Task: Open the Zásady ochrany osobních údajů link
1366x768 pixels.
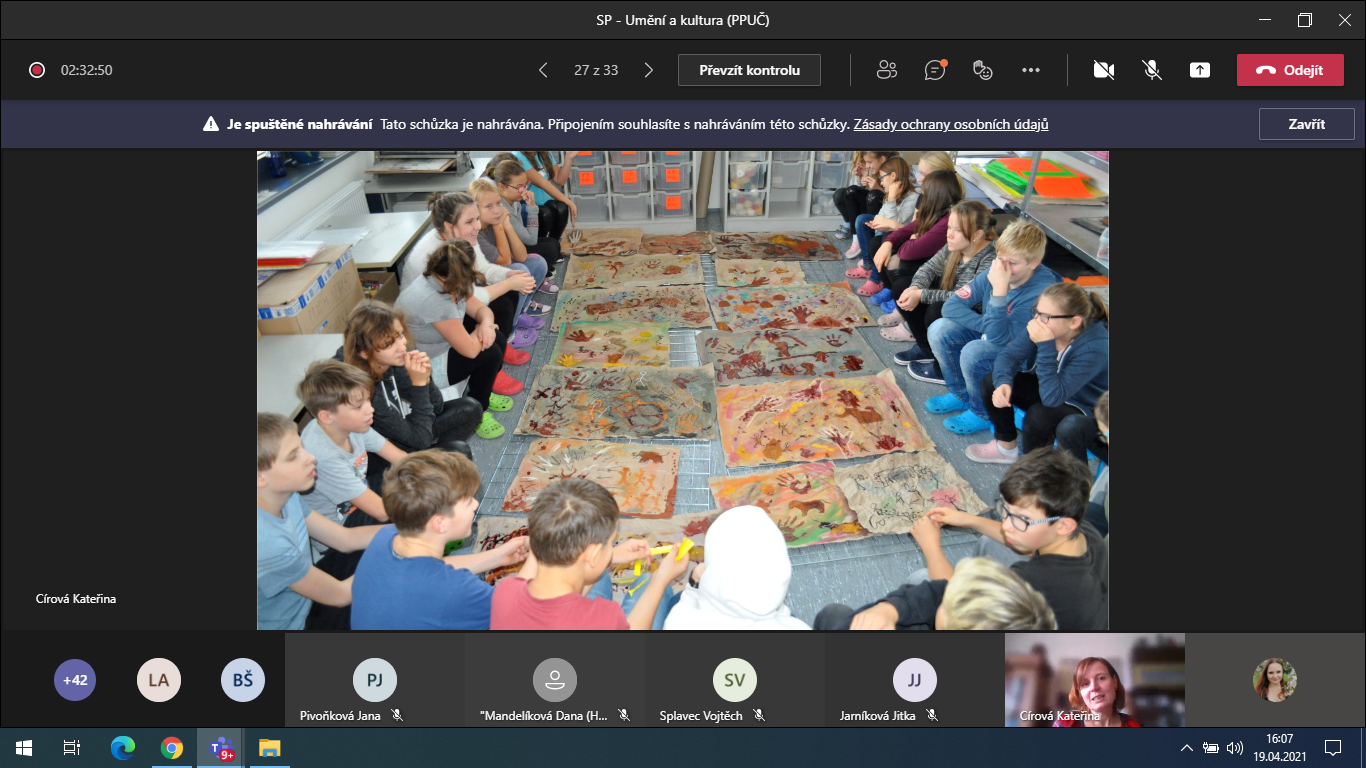Action: (950, 125)
